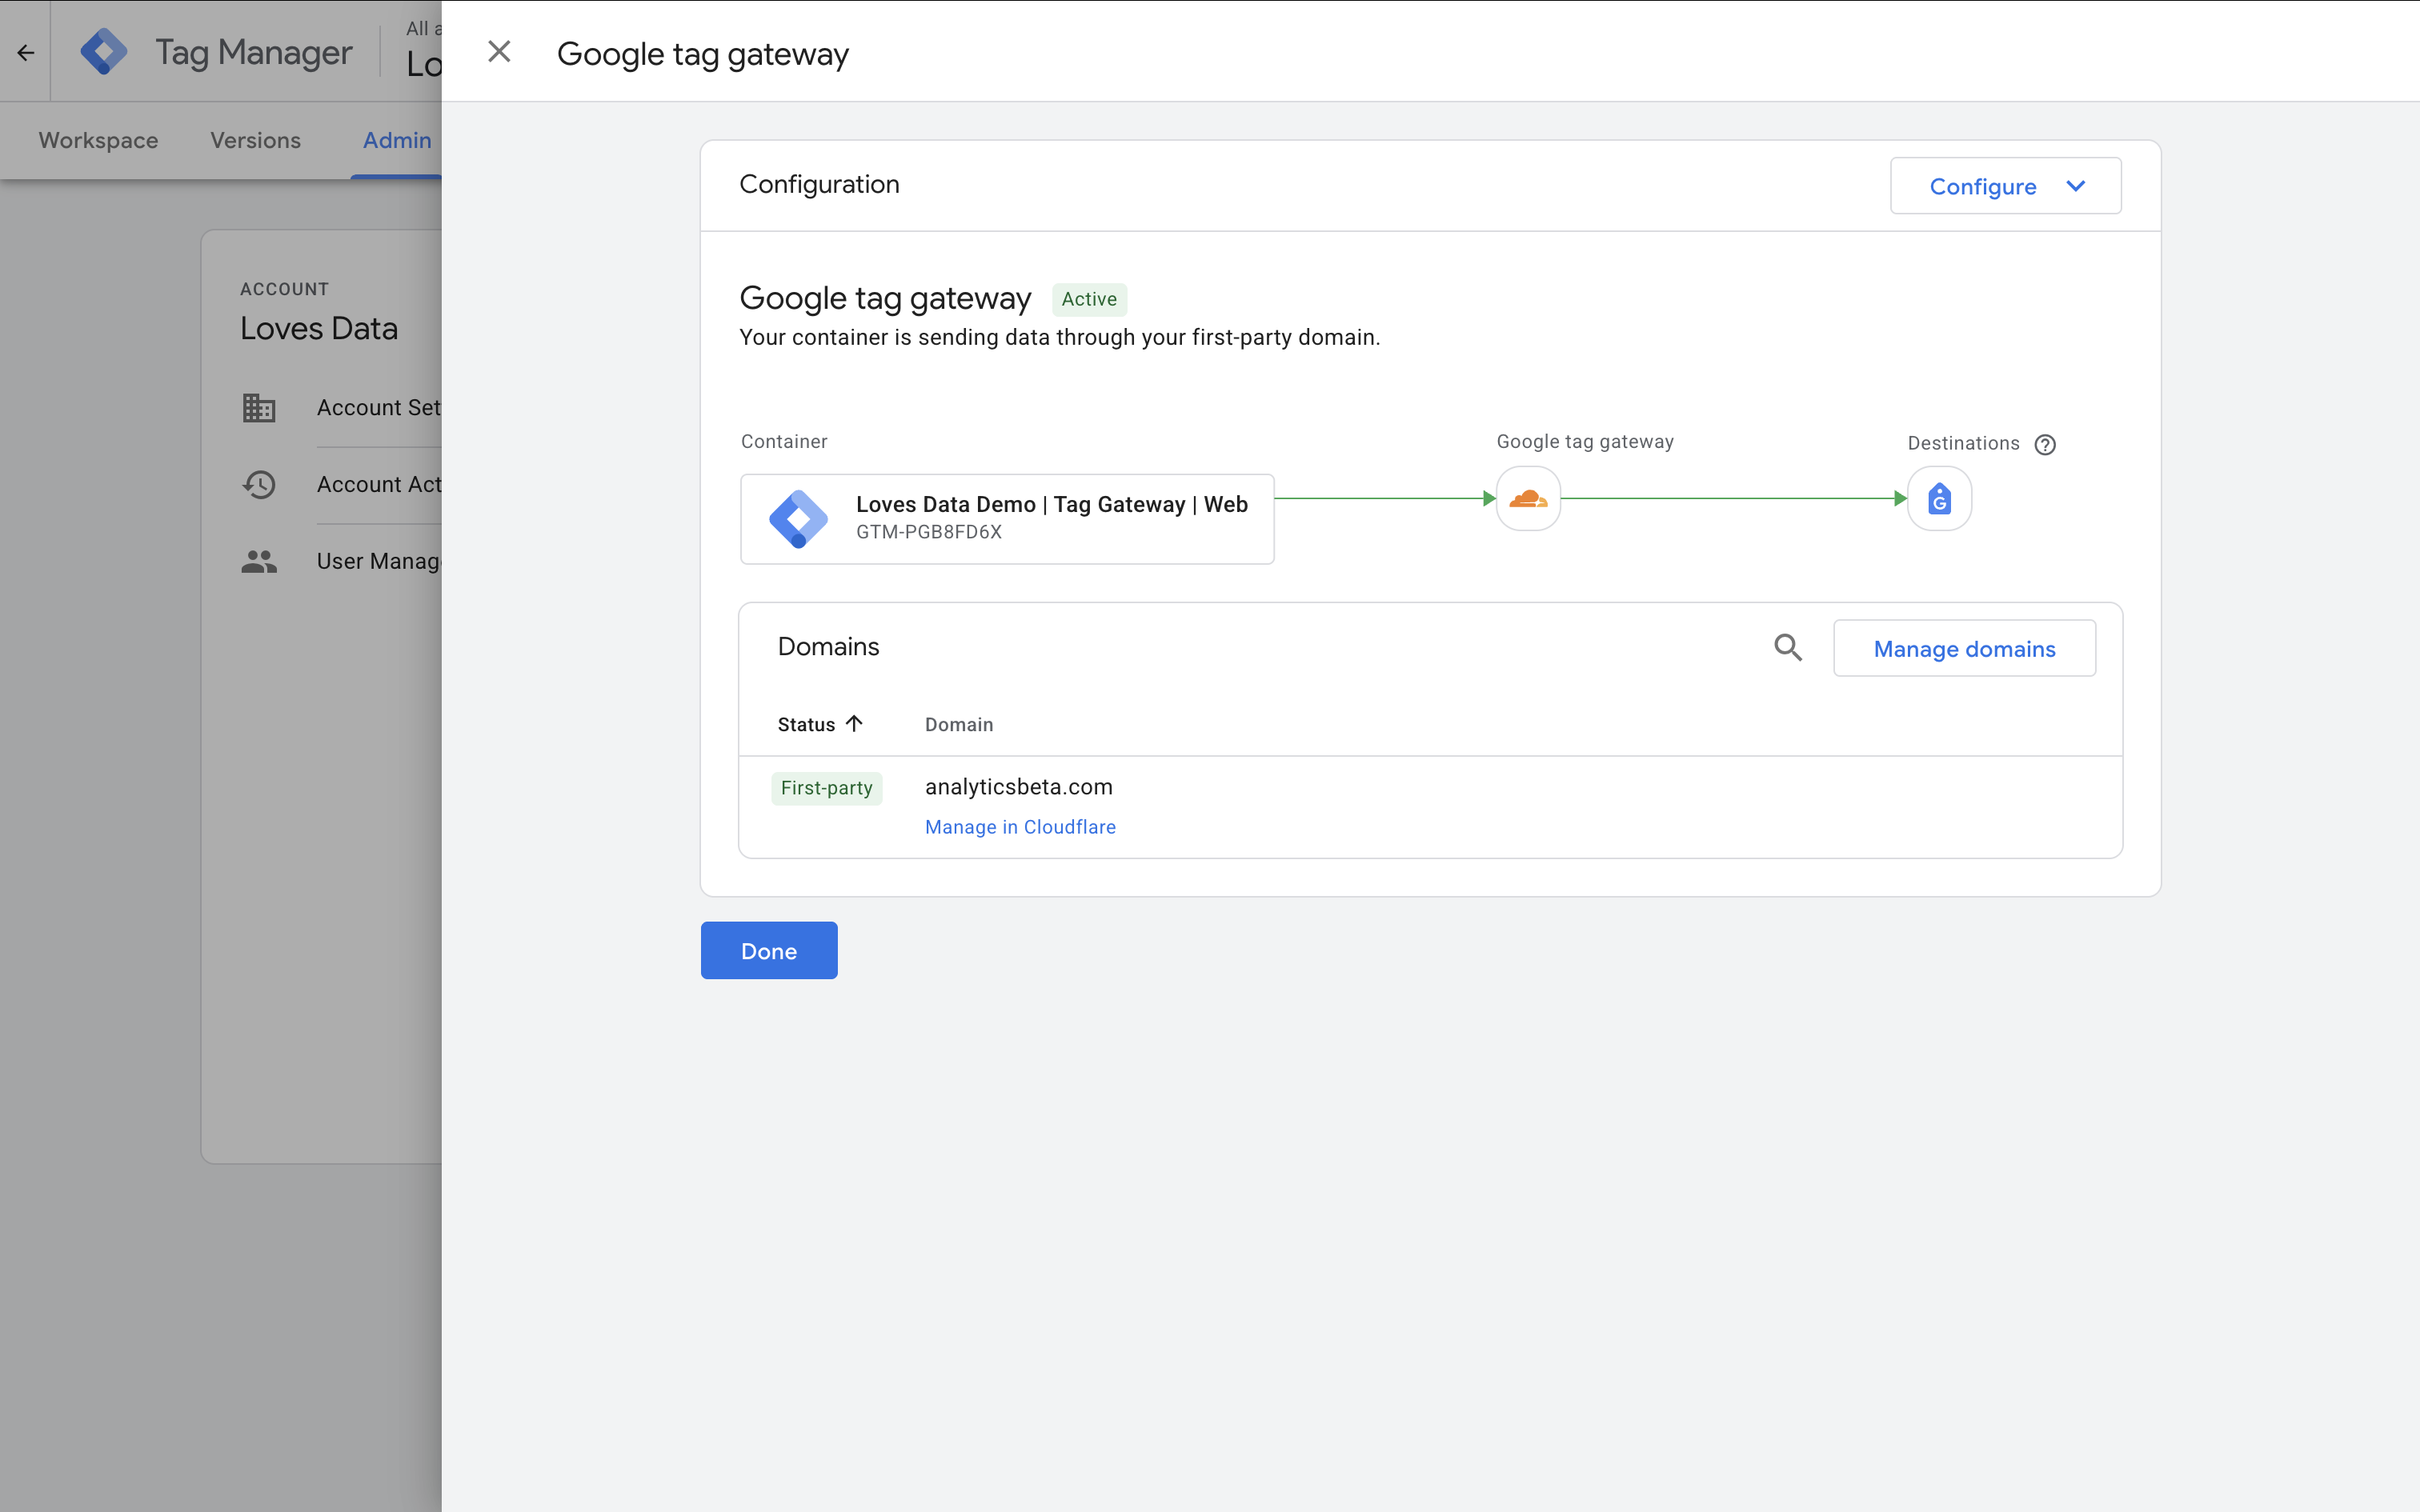Open the Manage in Cloudflare link
Viewport: 2420px width, 1512px height.
[x=1020, y=827]
